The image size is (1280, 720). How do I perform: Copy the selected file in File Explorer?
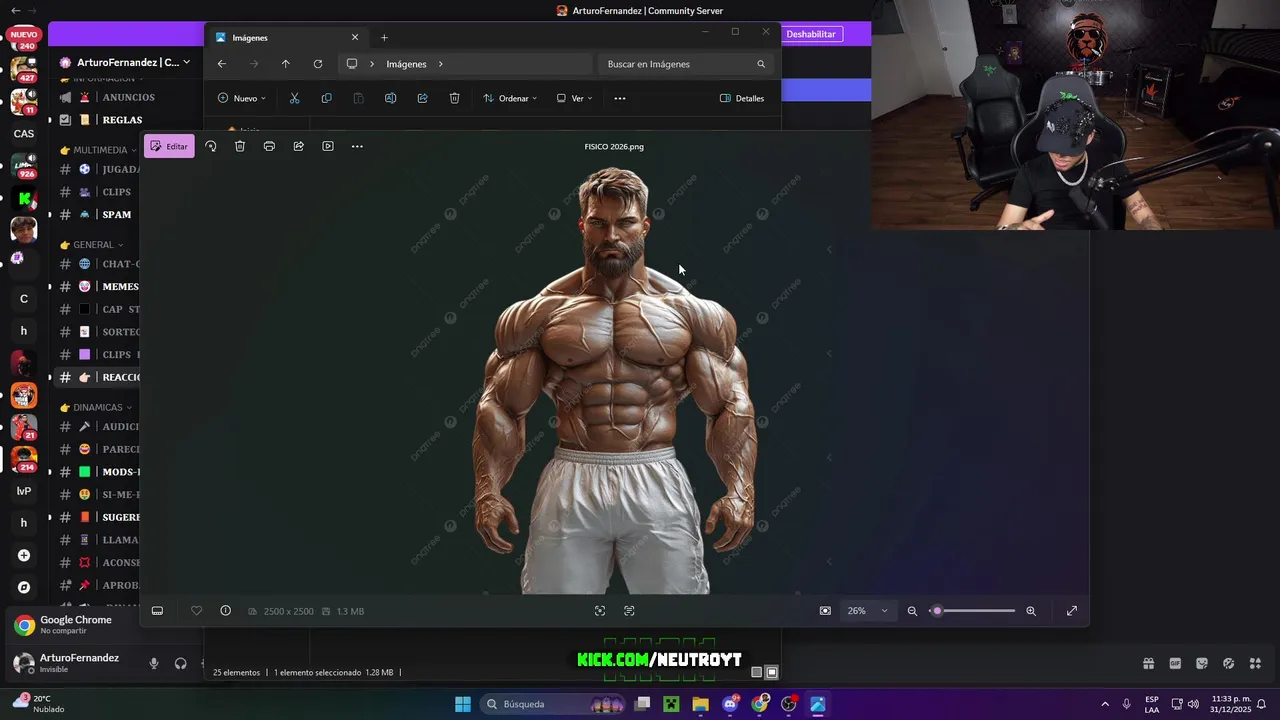(326, 98)
